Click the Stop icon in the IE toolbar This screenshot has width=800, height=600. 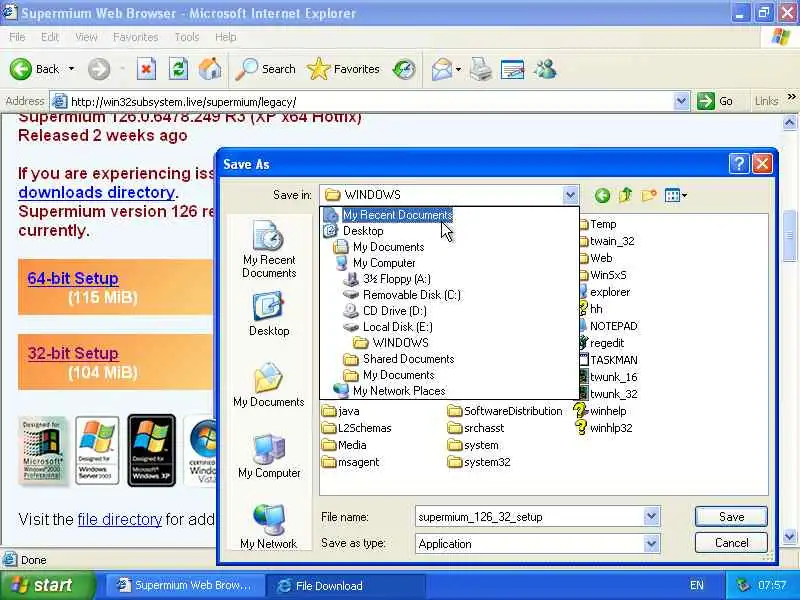click(146, 69)
